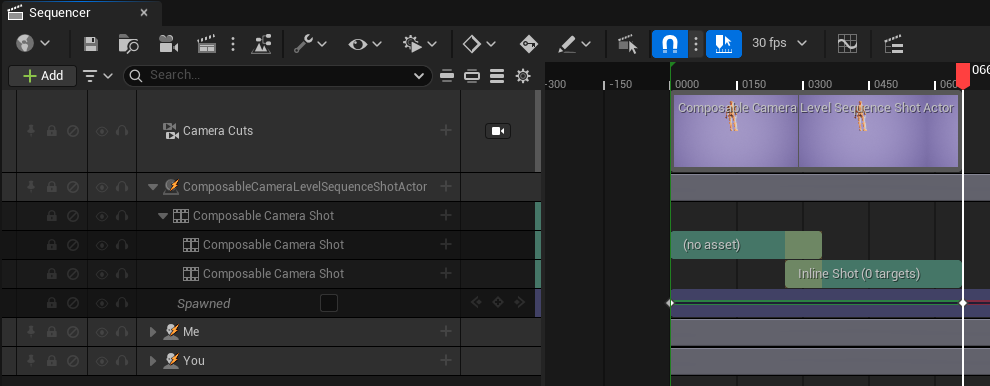The width and height of the screenshot is (990, 386).
Task: Click the render movie clapperboard icon
Action: tap(206, 44)
